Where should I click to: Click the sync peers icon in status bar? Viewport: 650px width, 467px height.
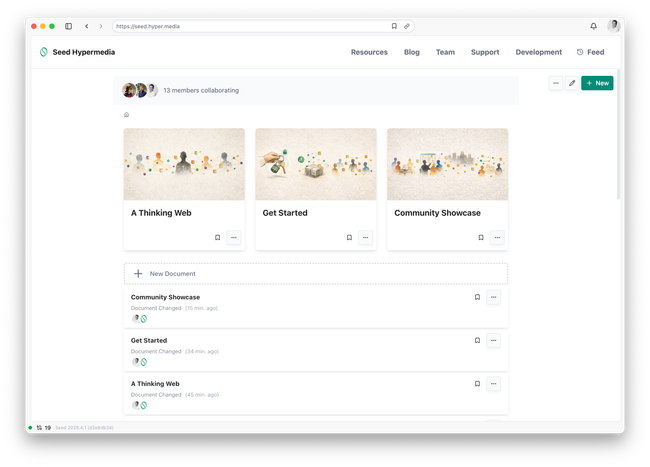38,427
